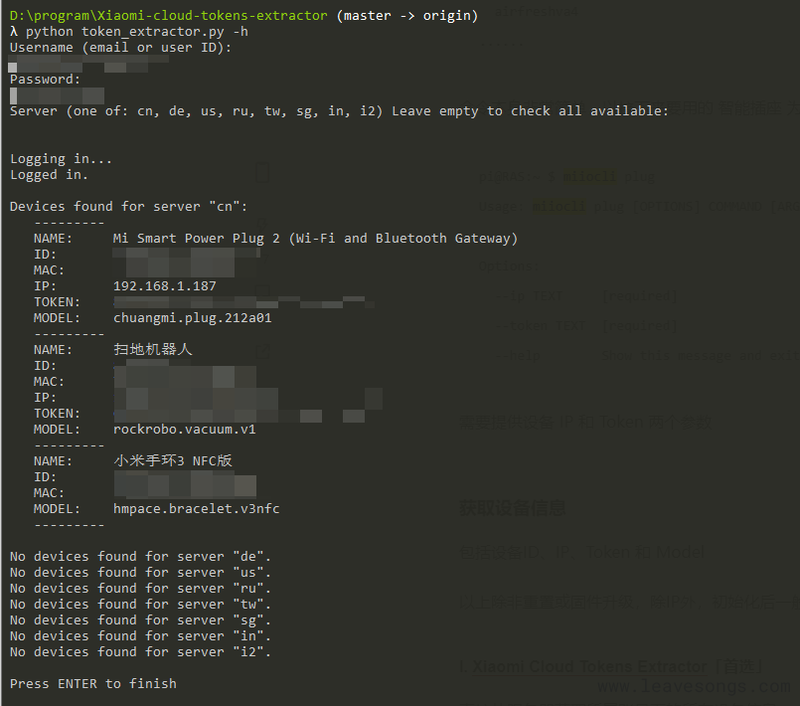Click the "Logged in." status line
This screenshot has width=800, height=706.
[x=49, y=175]
